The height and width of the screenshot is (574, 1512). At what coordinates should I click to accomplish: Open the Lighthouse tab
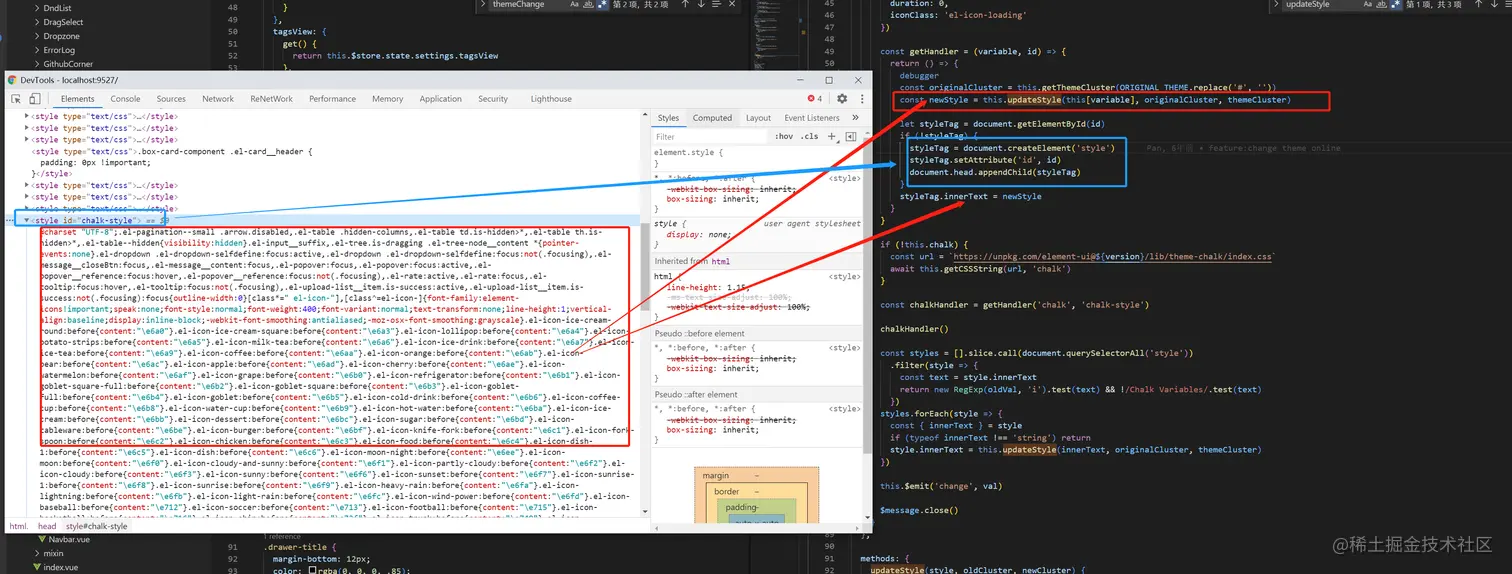coord(551,99)
